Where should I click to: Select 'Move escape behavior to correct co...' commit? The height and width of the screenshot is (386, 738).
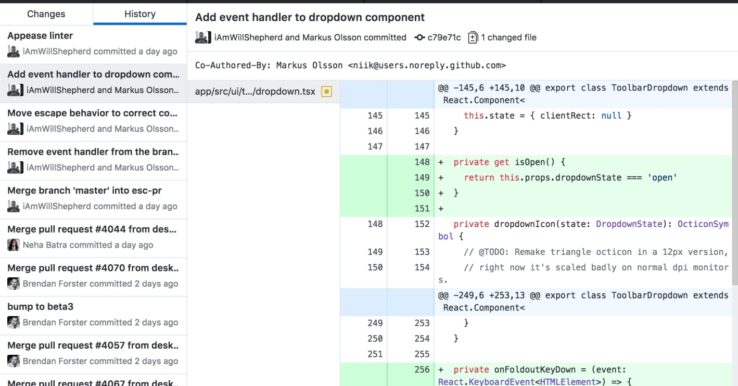93,121
